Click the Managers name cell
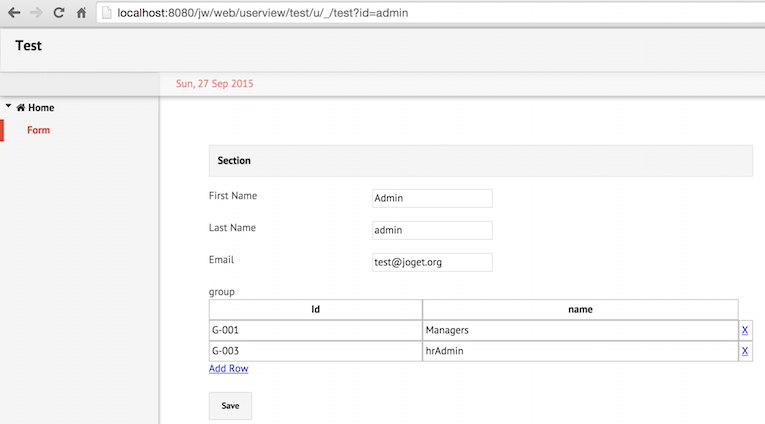The image size is (765, 424). click(579, 330)
